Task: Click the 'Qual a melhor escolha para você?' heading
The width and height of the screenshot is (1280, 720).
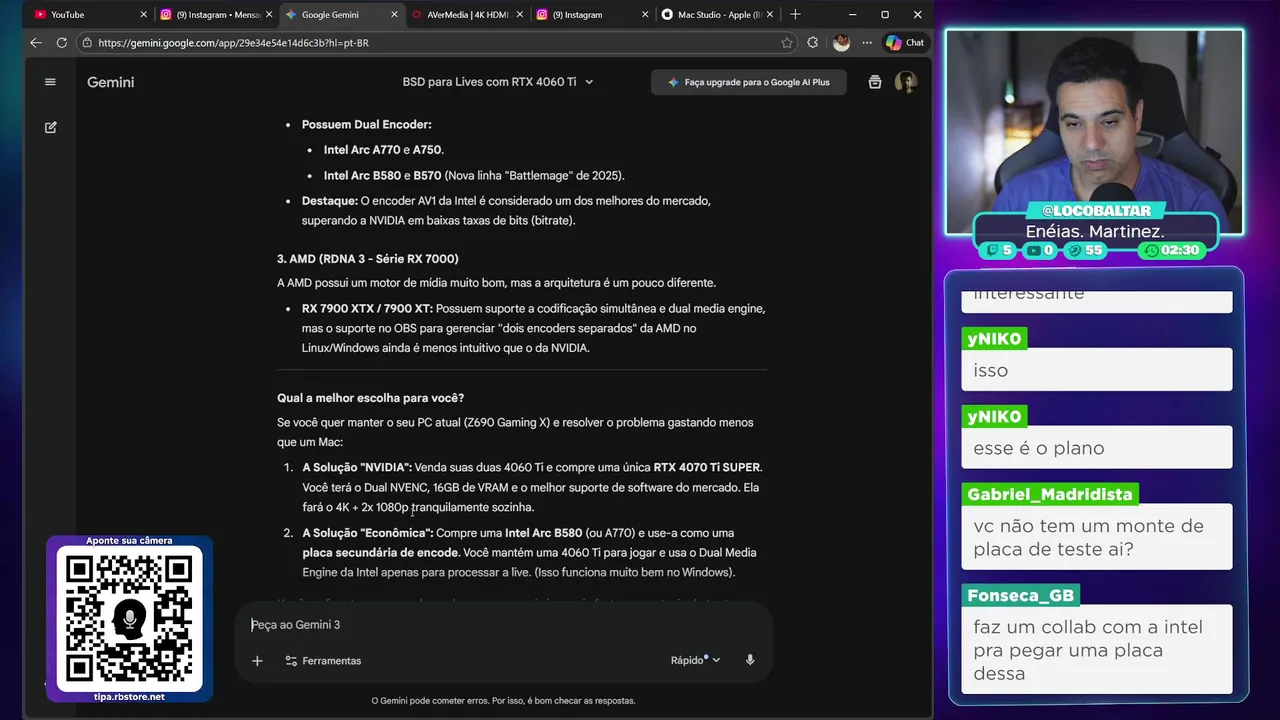Action: [x=370, y=398]
